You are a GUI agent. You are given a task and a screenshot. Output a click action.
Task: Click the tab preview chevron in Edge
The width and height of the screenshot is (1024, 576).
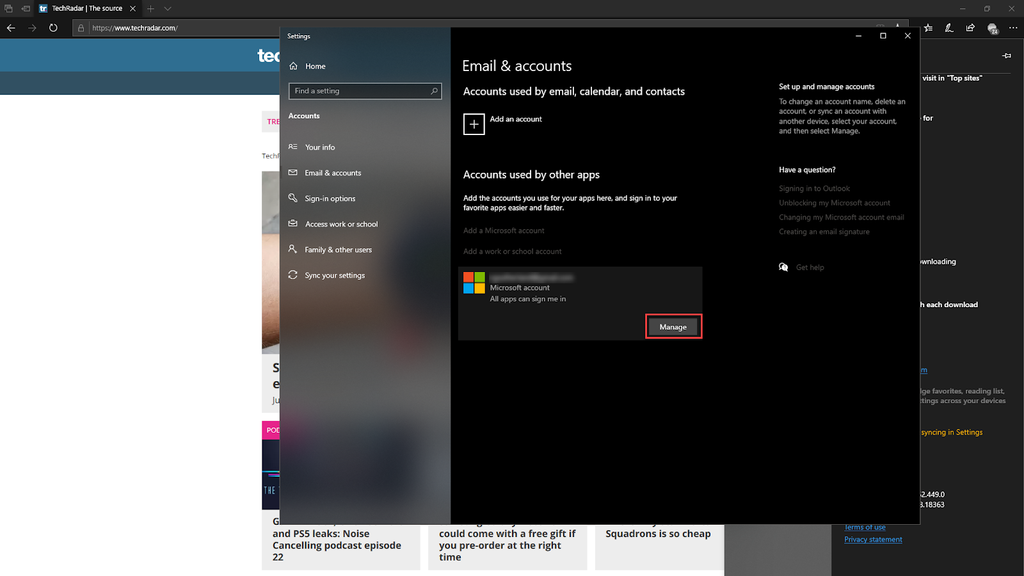pos(167,8)
